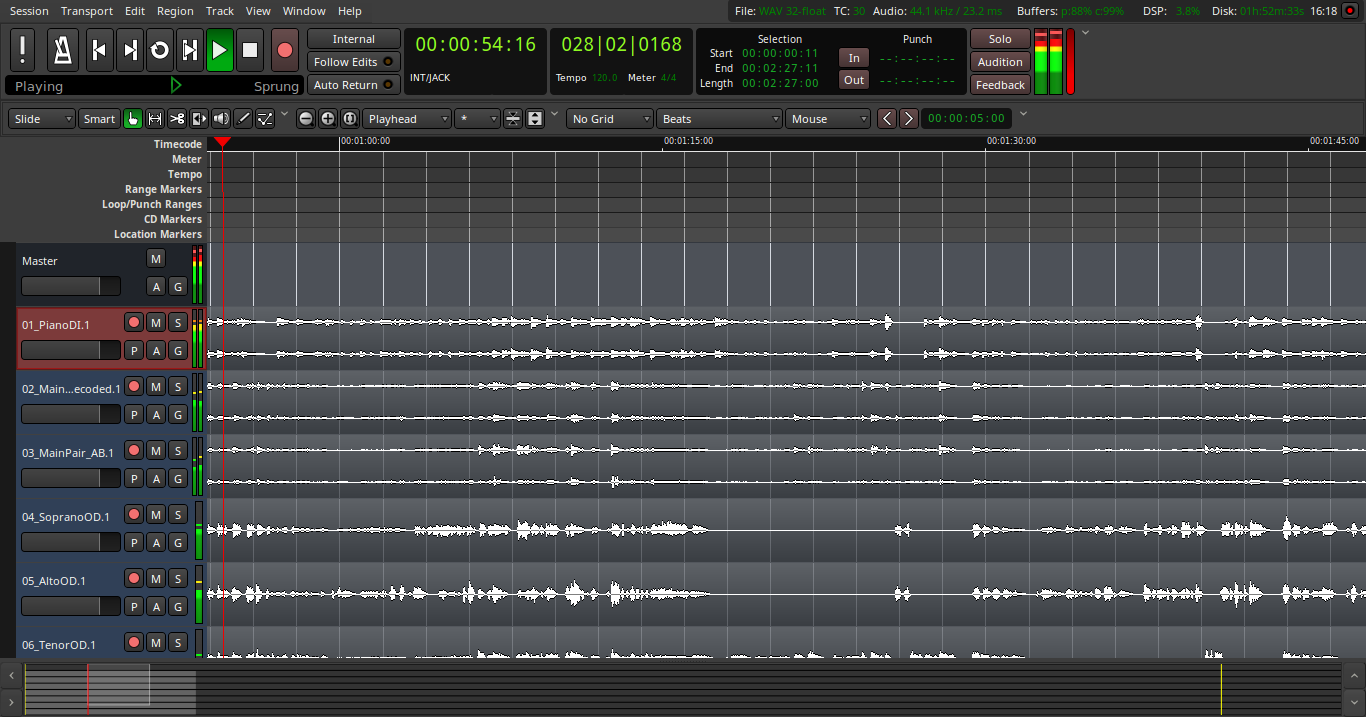Viewport: 1366px width, 717px height.
Task: Open the Mouse edit point dropdown
Action: [x=827, y=118]
